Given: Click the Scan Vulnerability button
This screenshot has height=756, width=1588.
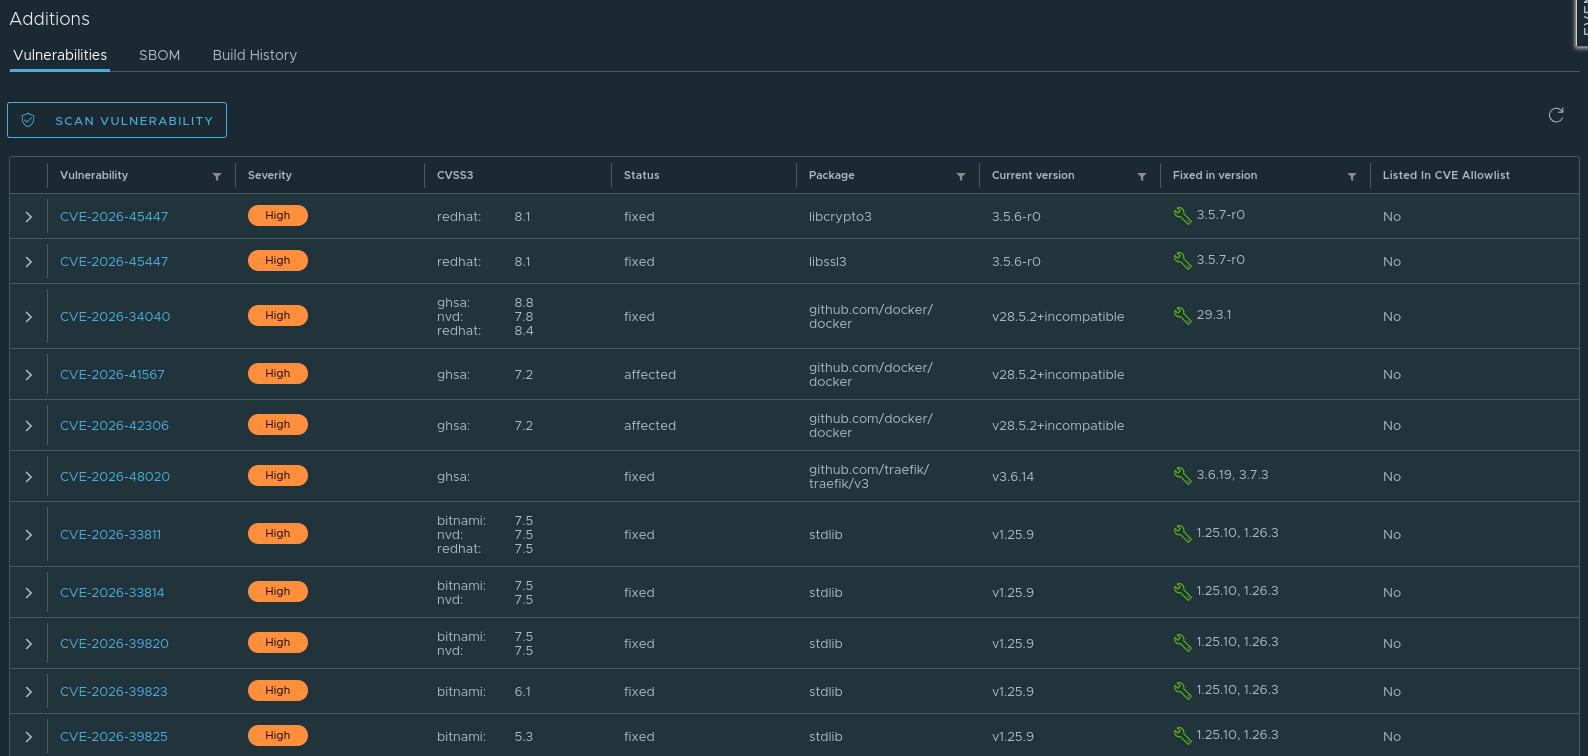Looking at the screenshot, I should (117, 120).
